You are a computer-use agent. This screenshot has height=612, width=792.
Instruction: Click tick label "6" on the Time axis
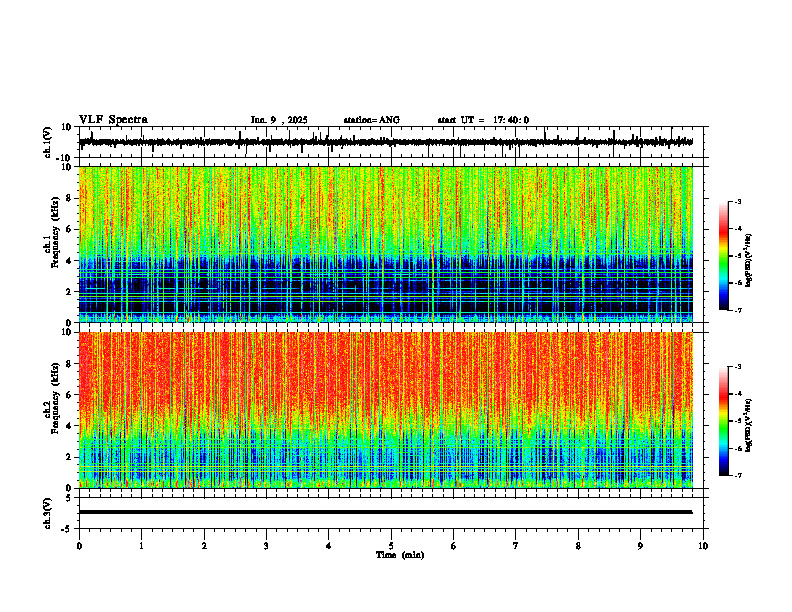point(454,546)
